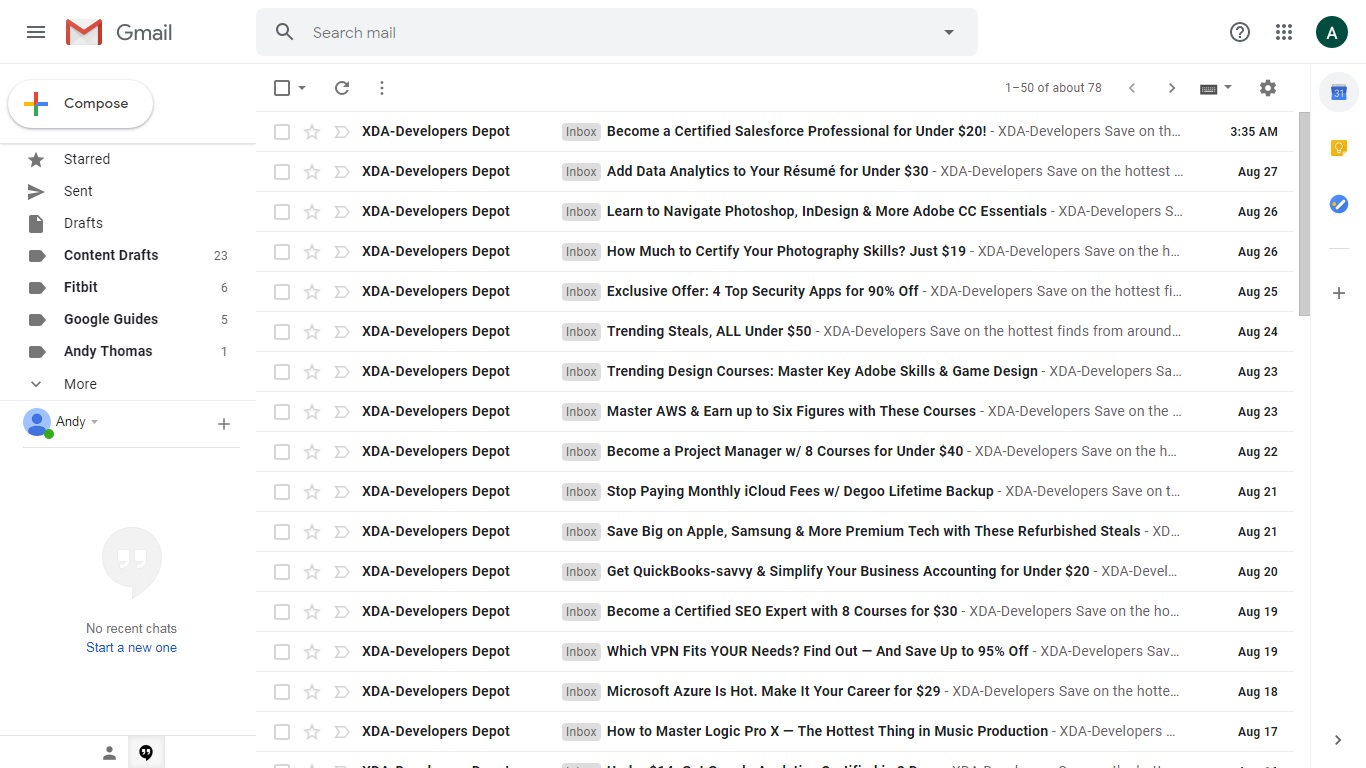The image size is (1366, 768).
Task: Go to older emails page
Action: pyautogui.click(x=1172, y=88)
